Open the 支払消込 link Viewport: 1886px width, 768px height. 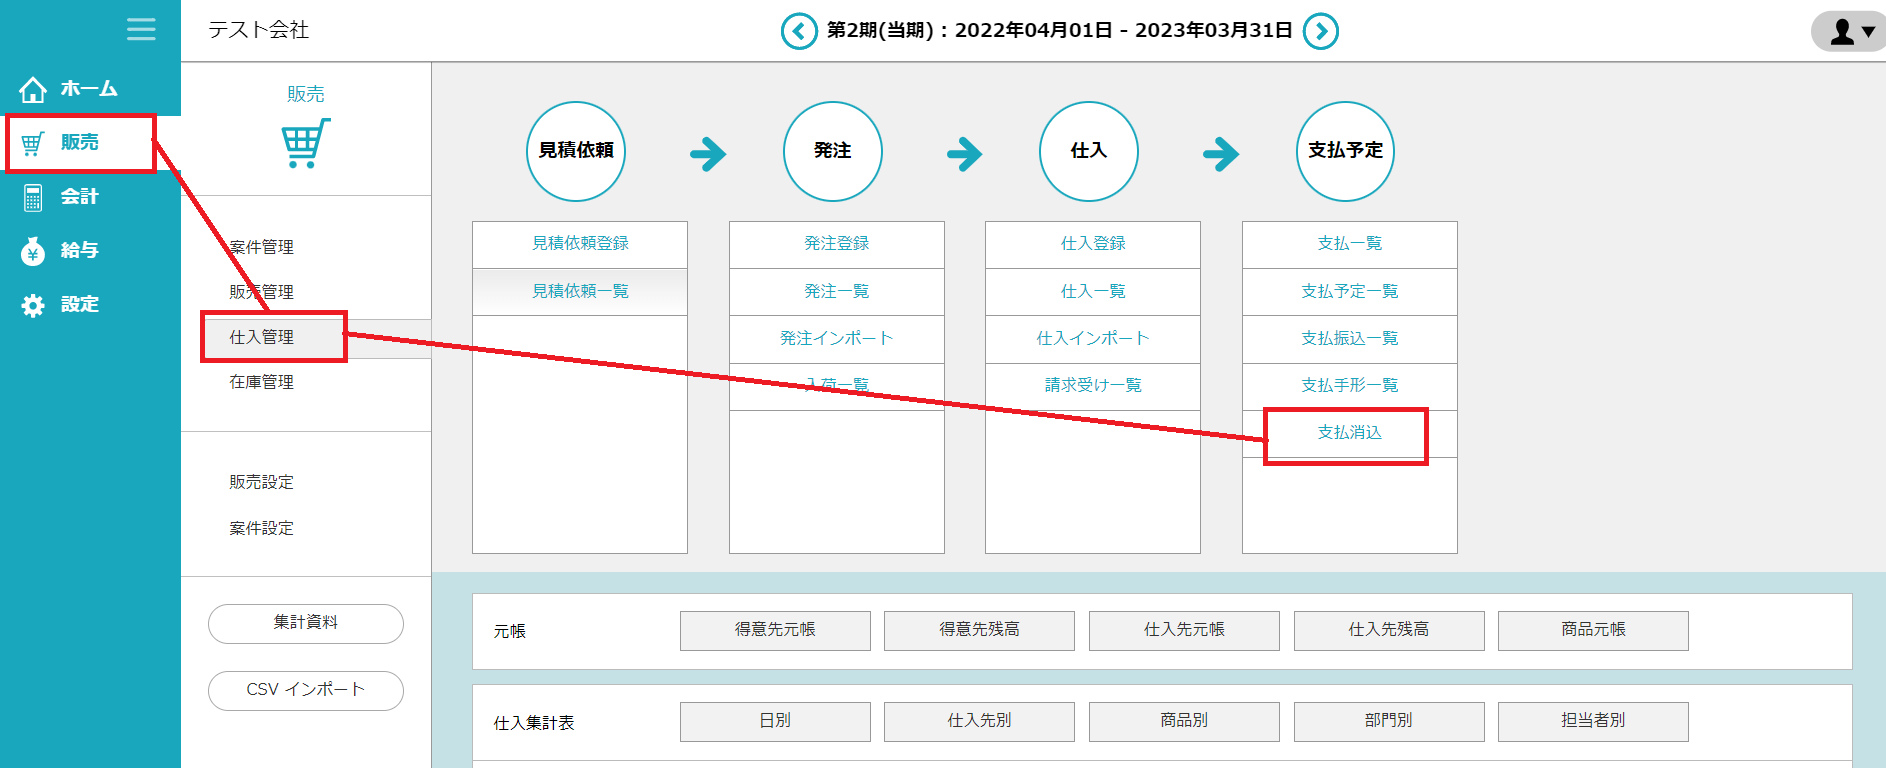[x=1349, y=433]
